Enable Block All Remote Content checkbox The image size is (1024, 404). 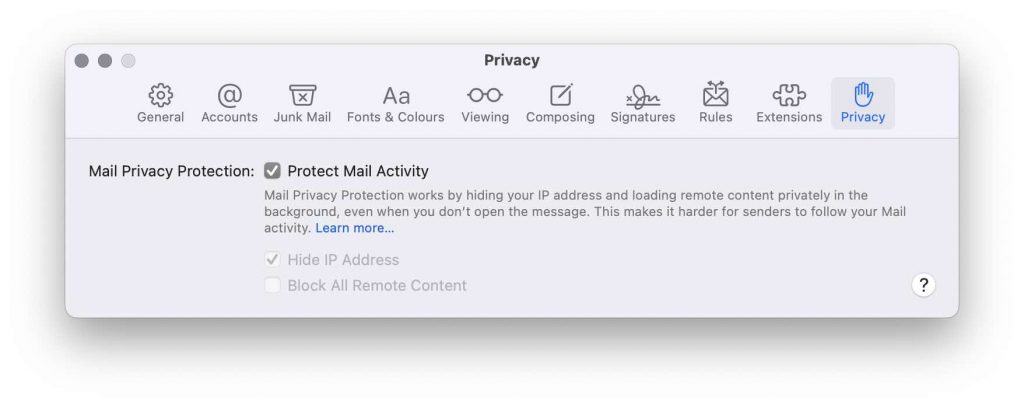(x=272, y=285)
